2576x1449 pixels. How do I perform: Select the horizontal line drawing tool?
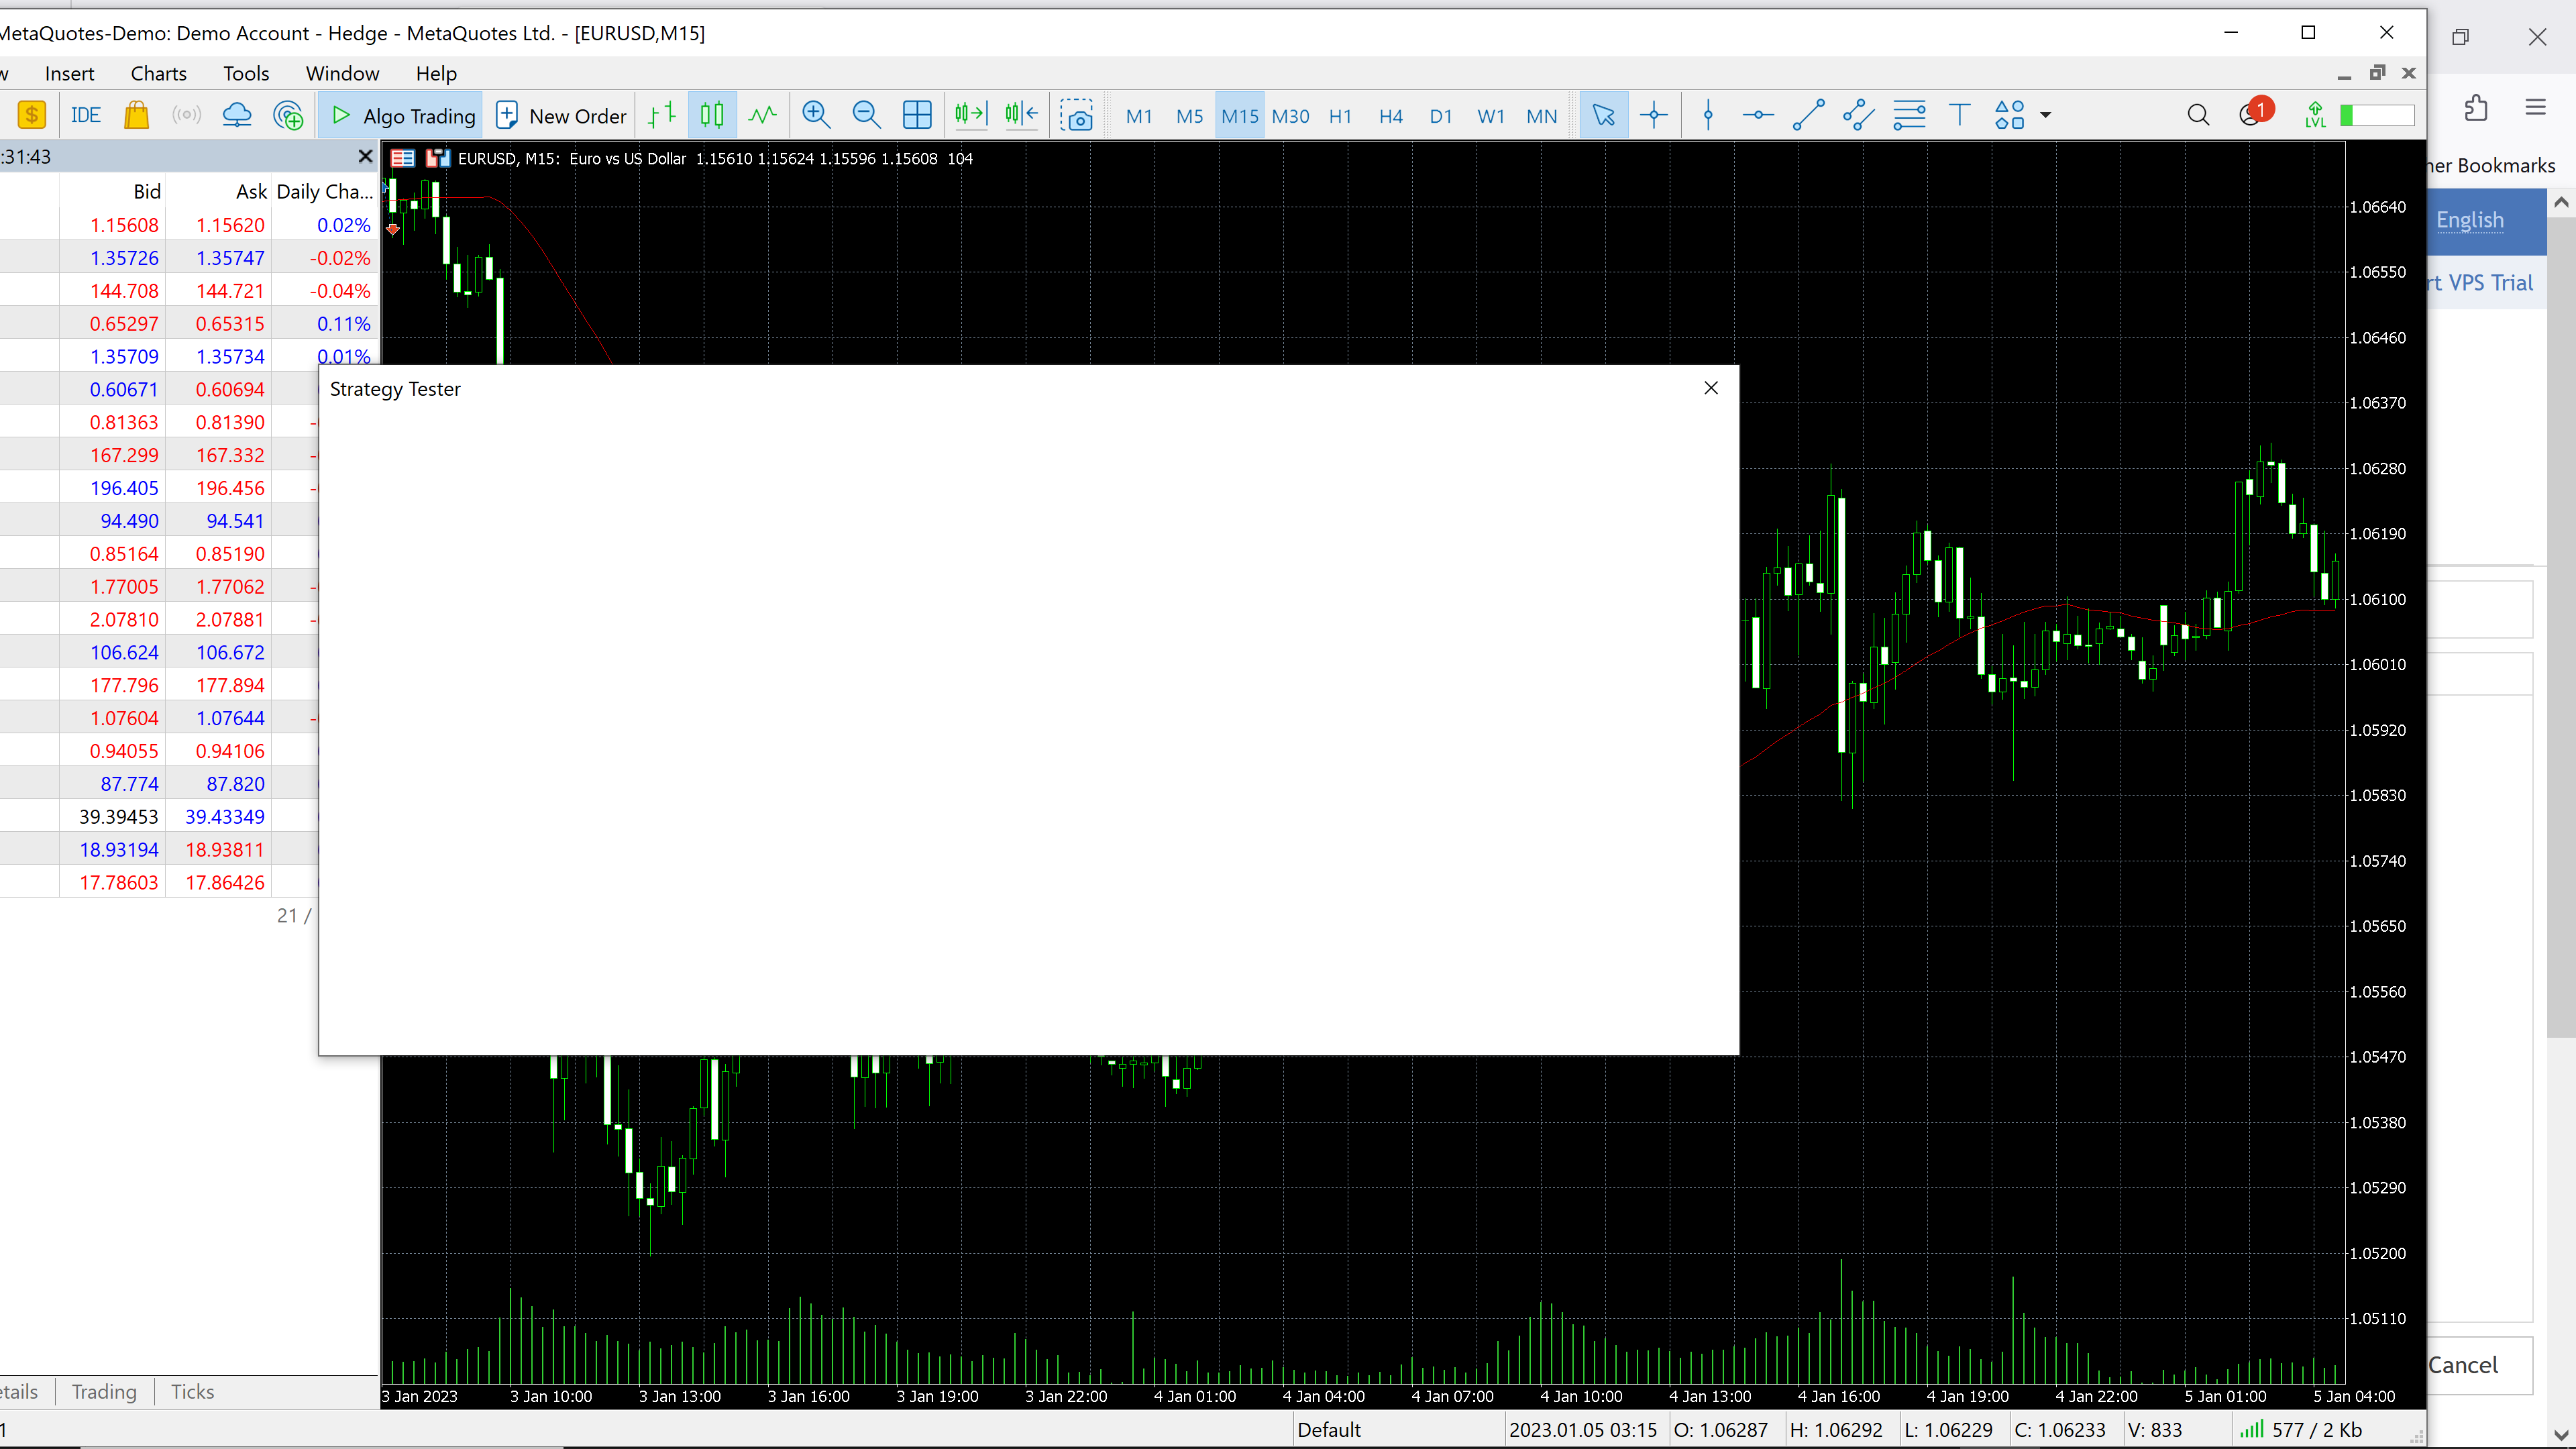click(x=1758, y=115)
